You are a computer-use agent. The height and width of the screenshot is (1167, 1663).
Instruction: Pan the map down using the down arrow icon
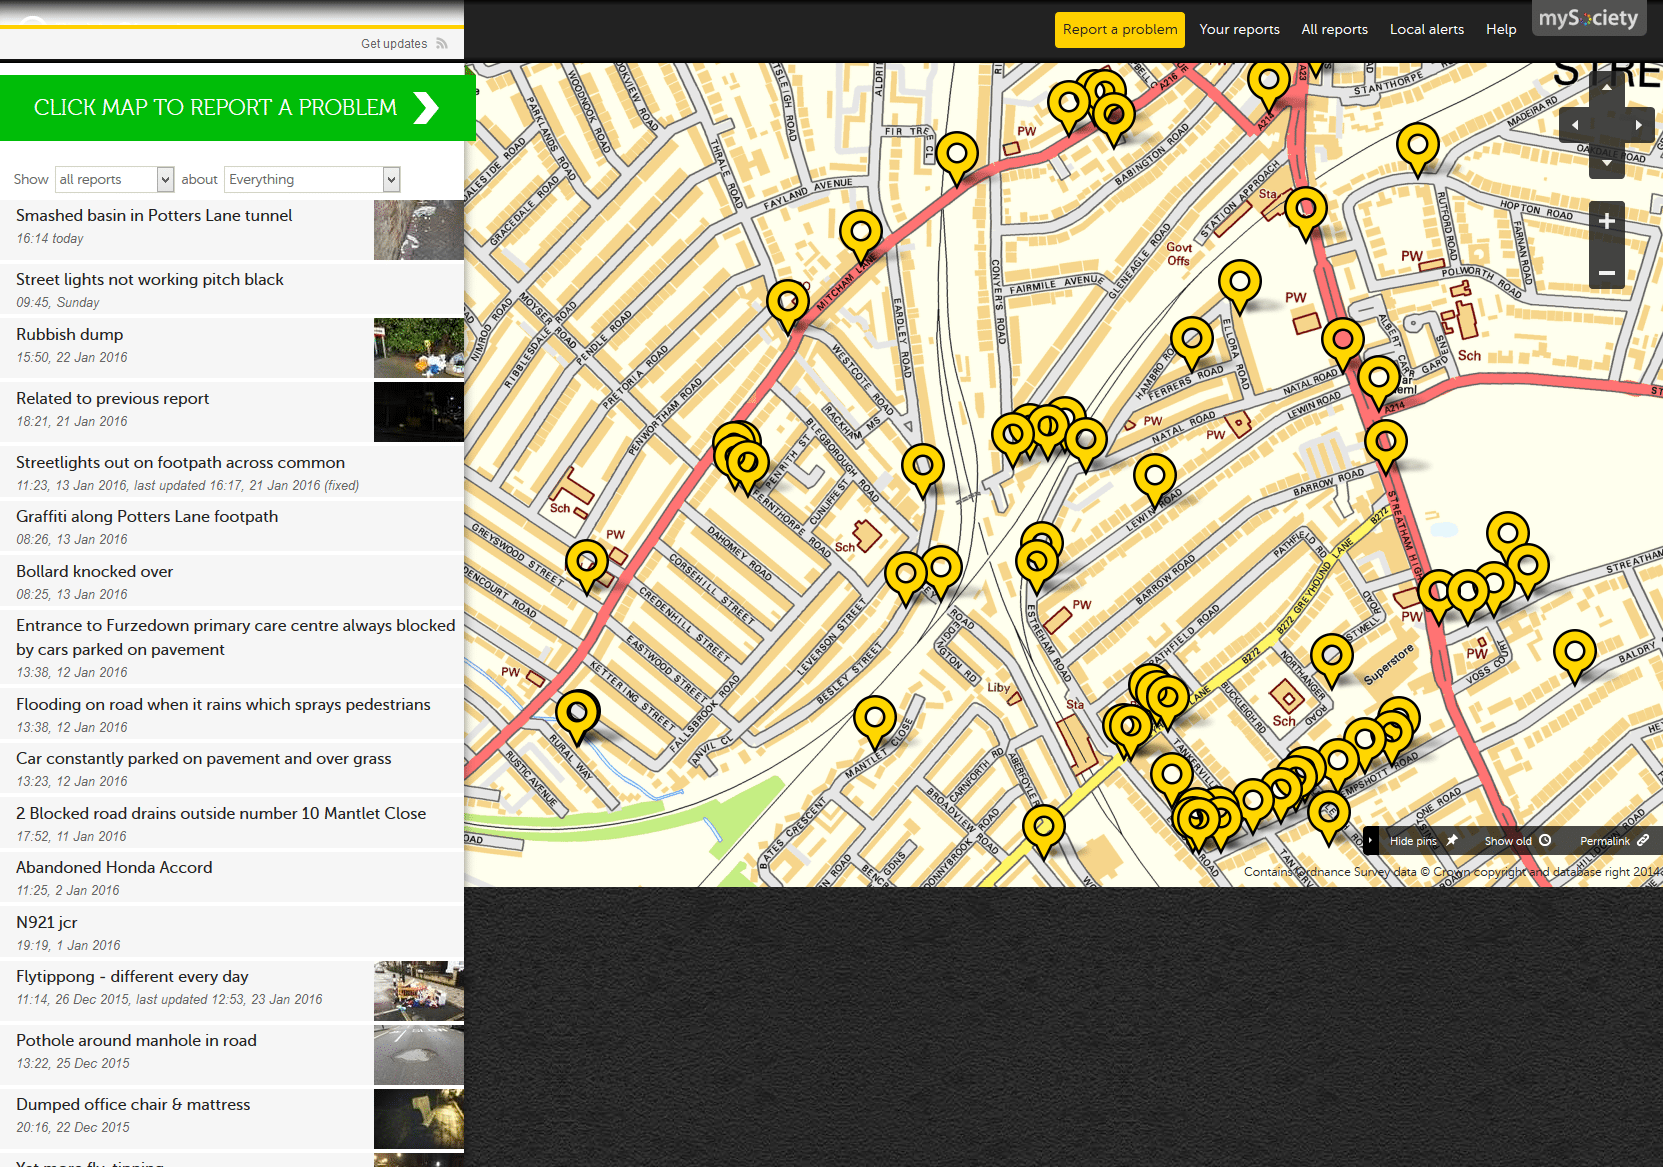click(x=1607, y=160)
